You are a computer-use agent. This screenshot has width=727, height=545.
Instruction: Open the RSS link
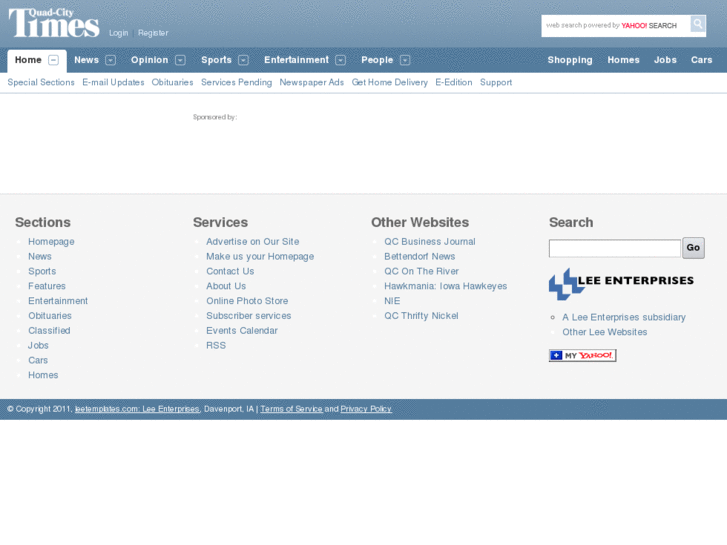tap(216, 346)
